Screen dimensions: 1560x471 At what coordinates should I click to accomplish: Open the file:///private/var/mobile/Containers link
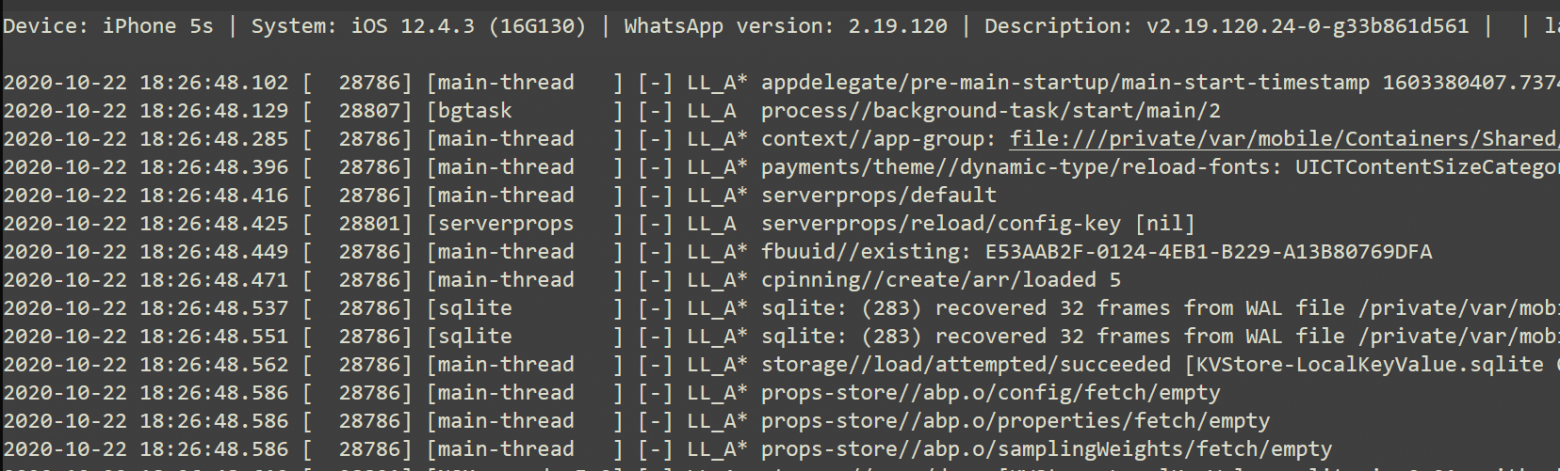tap(1285, 139)
